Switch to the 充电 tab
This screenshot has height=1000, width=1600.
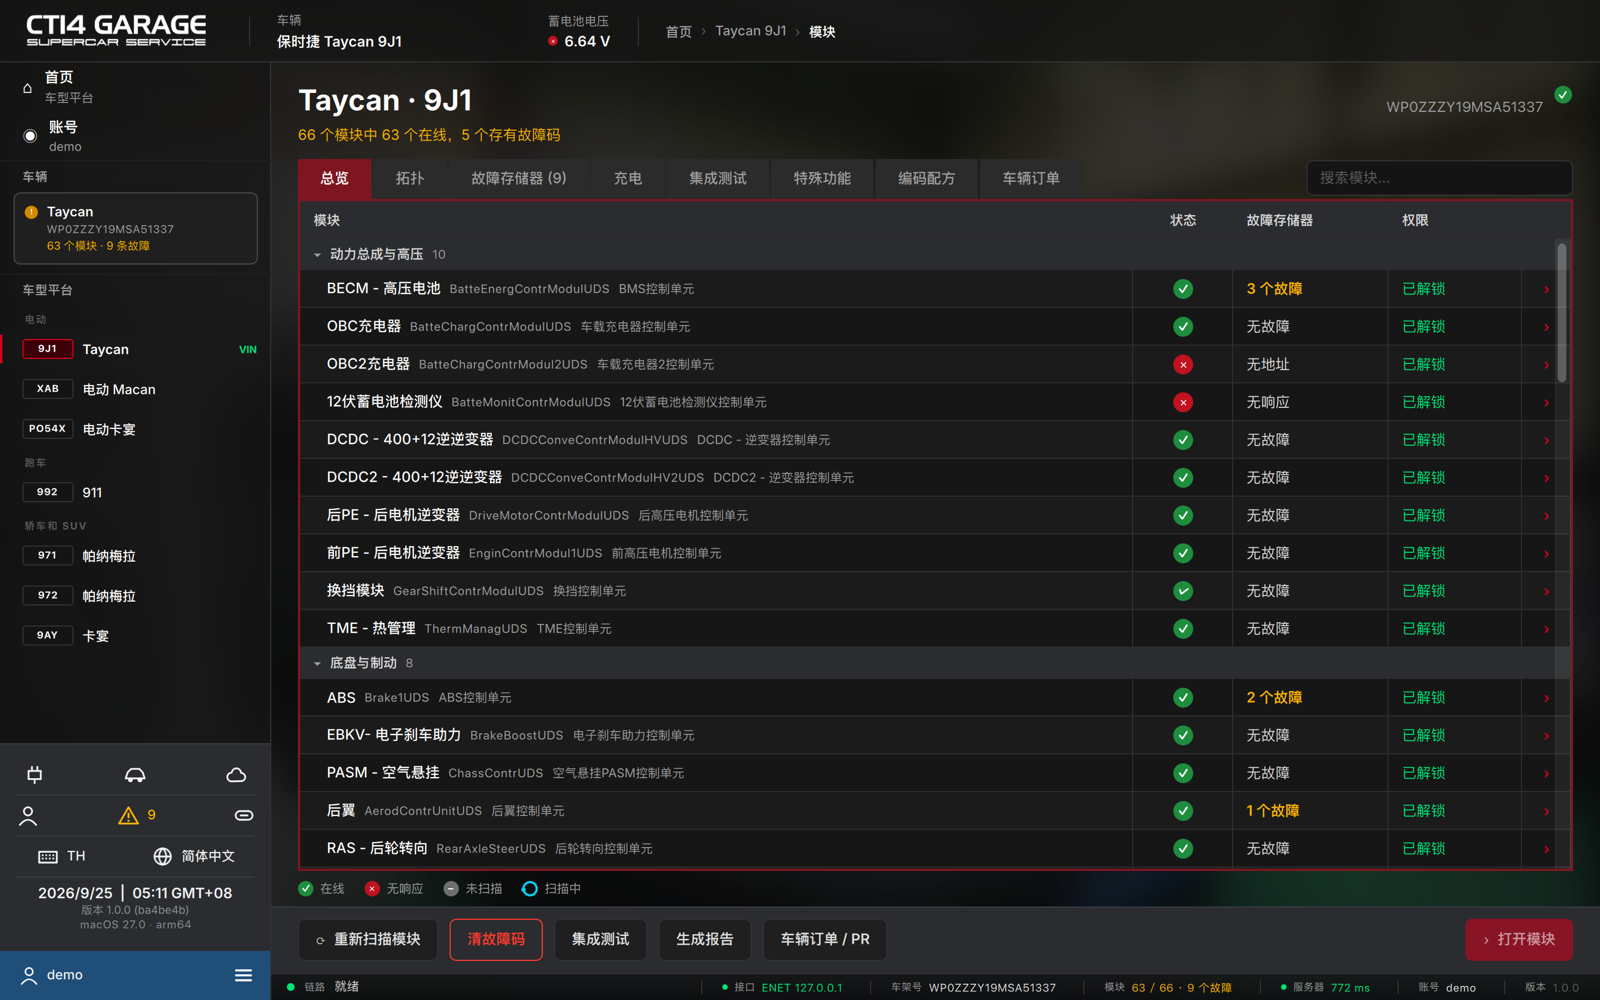[x=628, y=179]
